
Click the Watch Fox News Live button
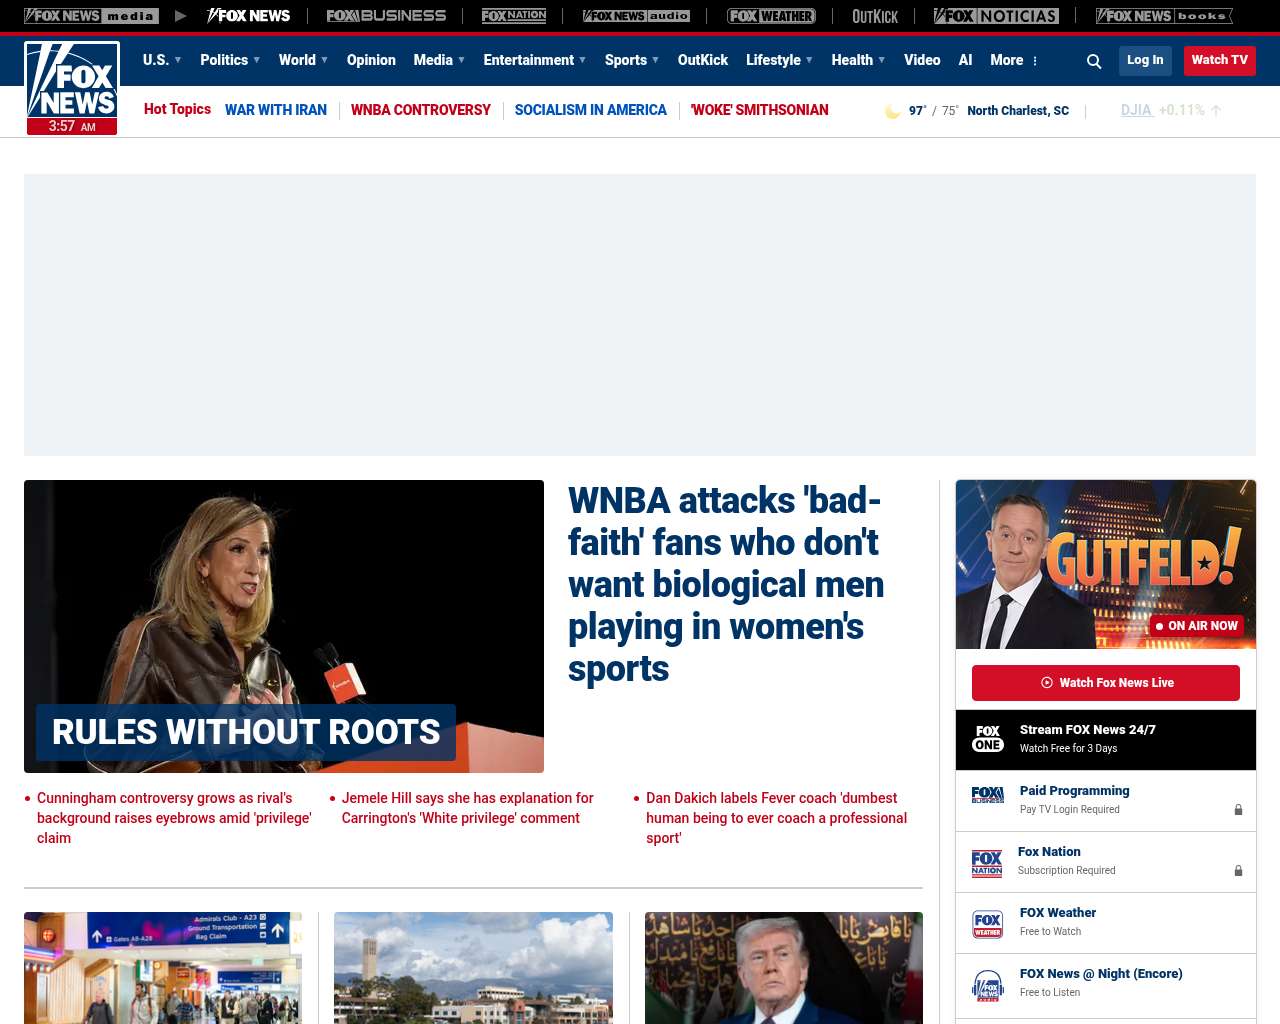(x=1106, y=683)
